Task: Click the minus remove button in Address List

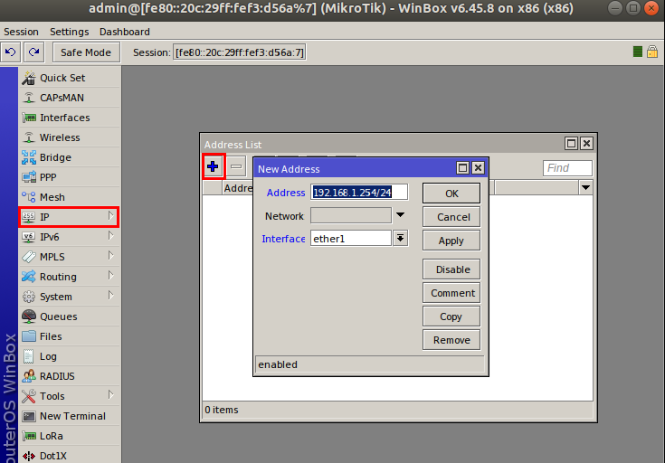Action: click(x=236, y=167)
